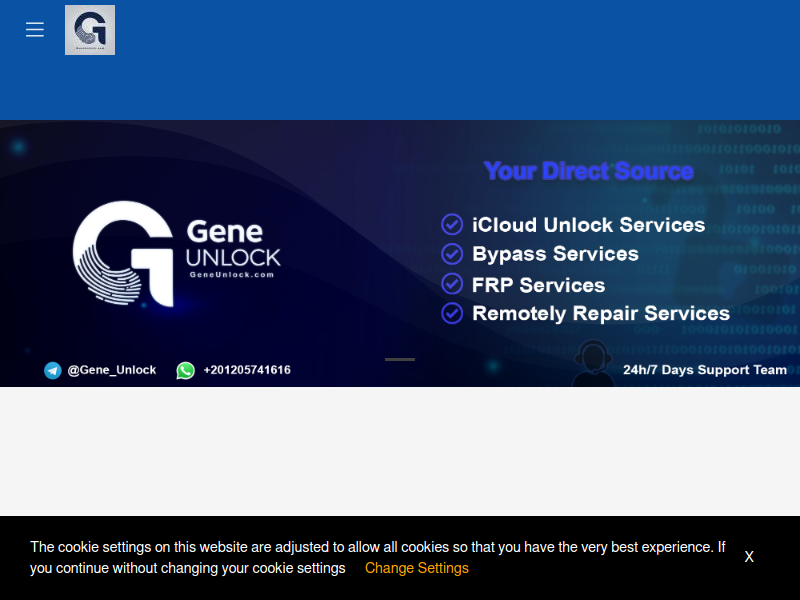Click the FRP Services text
This screenshot has height=600, width=800.
click(x=538, y=285)
